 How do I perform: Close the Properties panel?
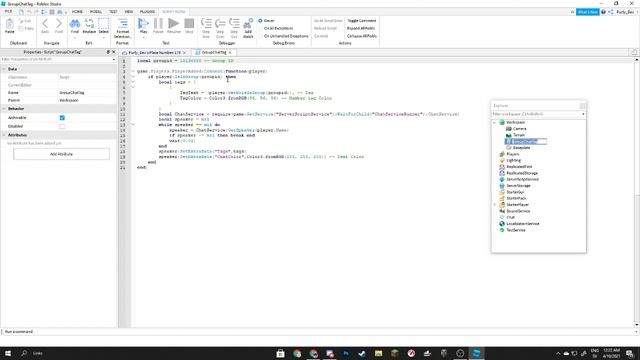[x=114, y=52]
